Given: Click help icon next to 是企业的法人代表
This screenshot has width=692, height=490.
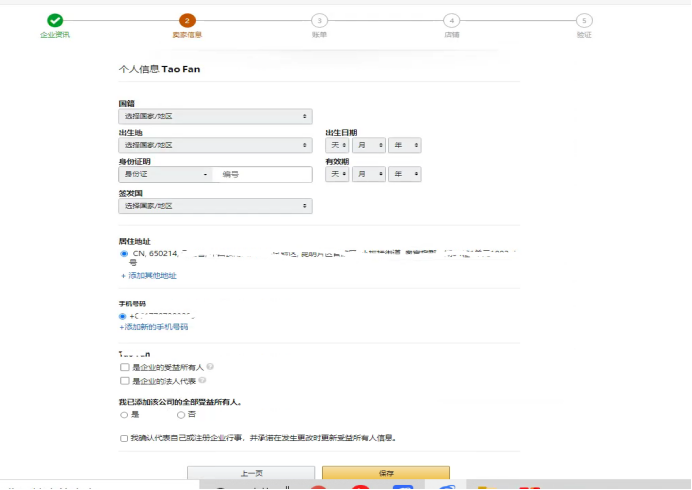Looking at the screenshot, I should (x=203, y=380).
